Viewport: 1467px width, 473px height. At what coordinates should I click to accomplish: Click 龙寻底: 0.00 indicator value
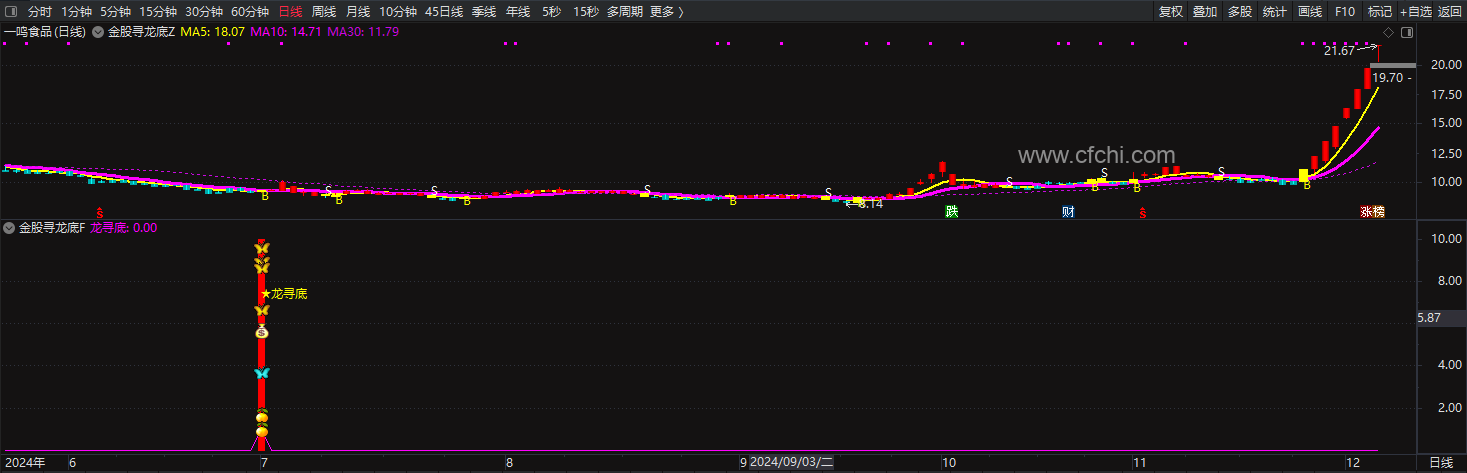tap(123, 228)
